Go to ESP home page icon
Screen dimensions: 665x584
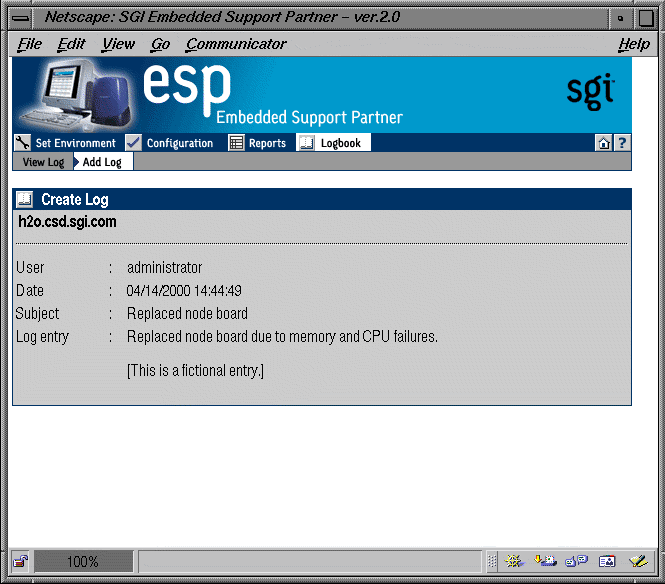click(x=604, y=143)
